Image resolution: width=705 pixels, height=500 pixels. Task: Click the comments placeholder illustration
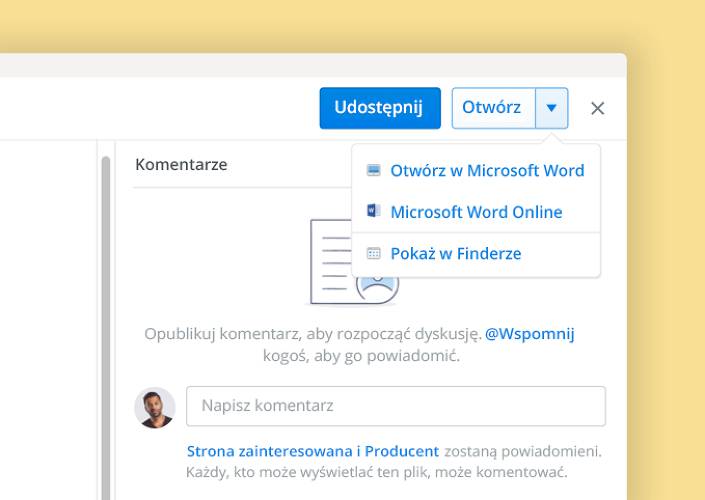(354, 262)
